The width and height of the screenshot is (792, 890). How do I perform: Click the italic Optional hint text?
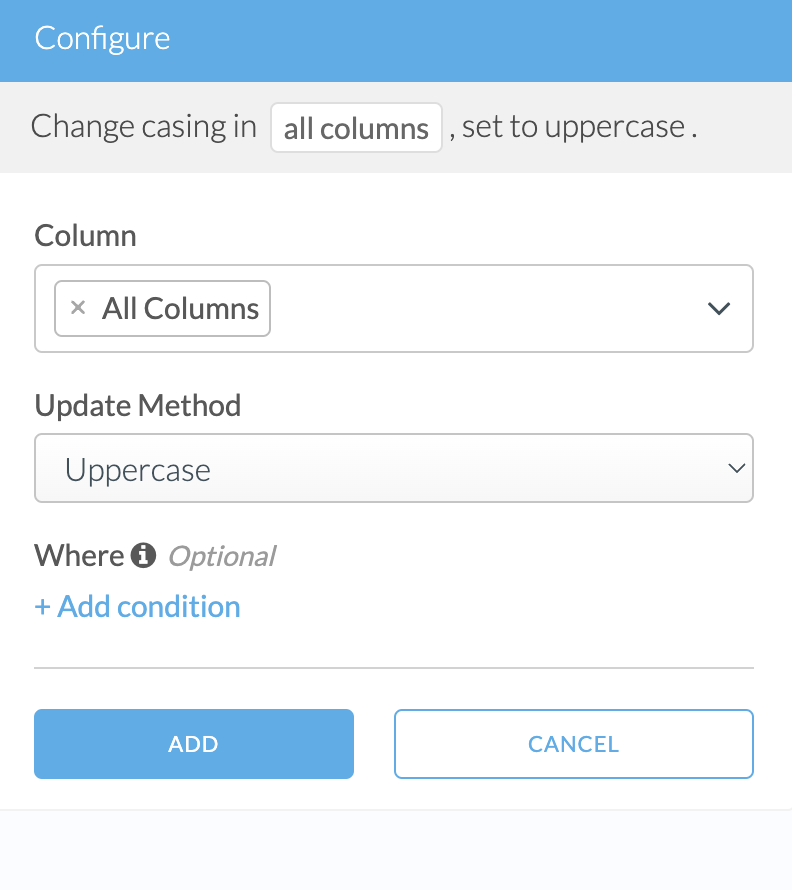point(221,556)
